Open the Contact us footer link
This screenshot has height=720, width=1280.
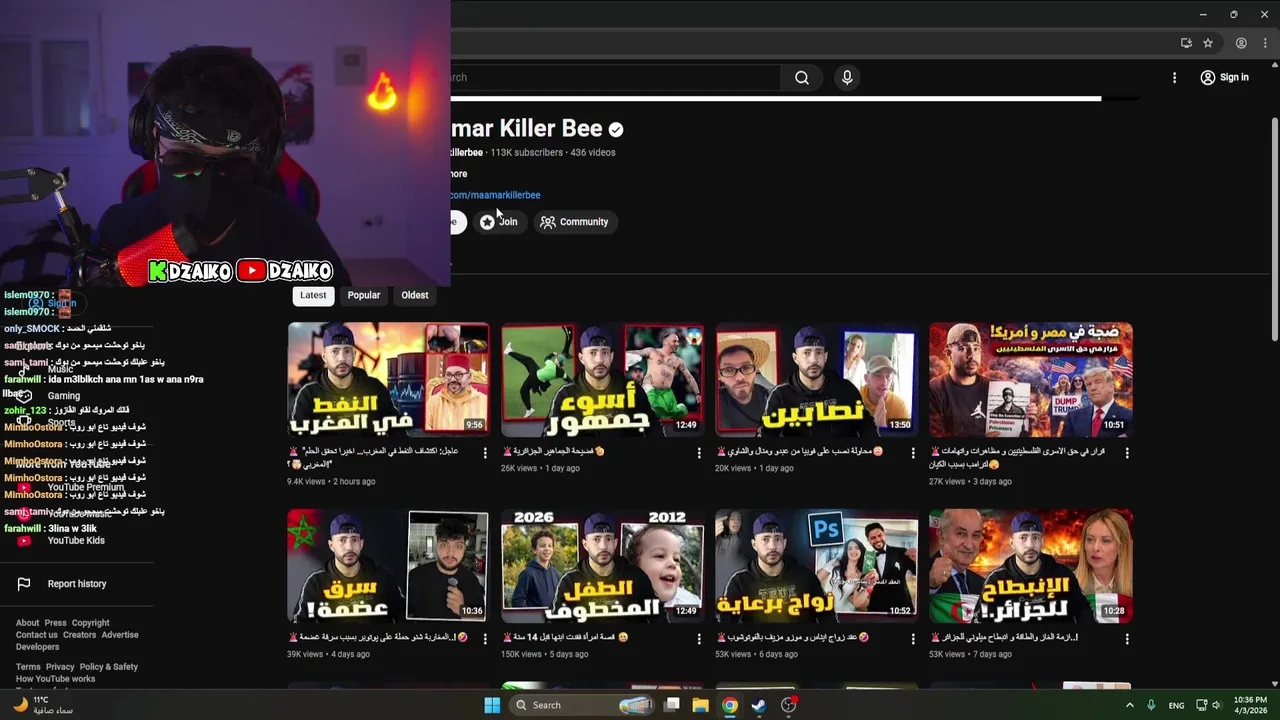click(37, 635)
